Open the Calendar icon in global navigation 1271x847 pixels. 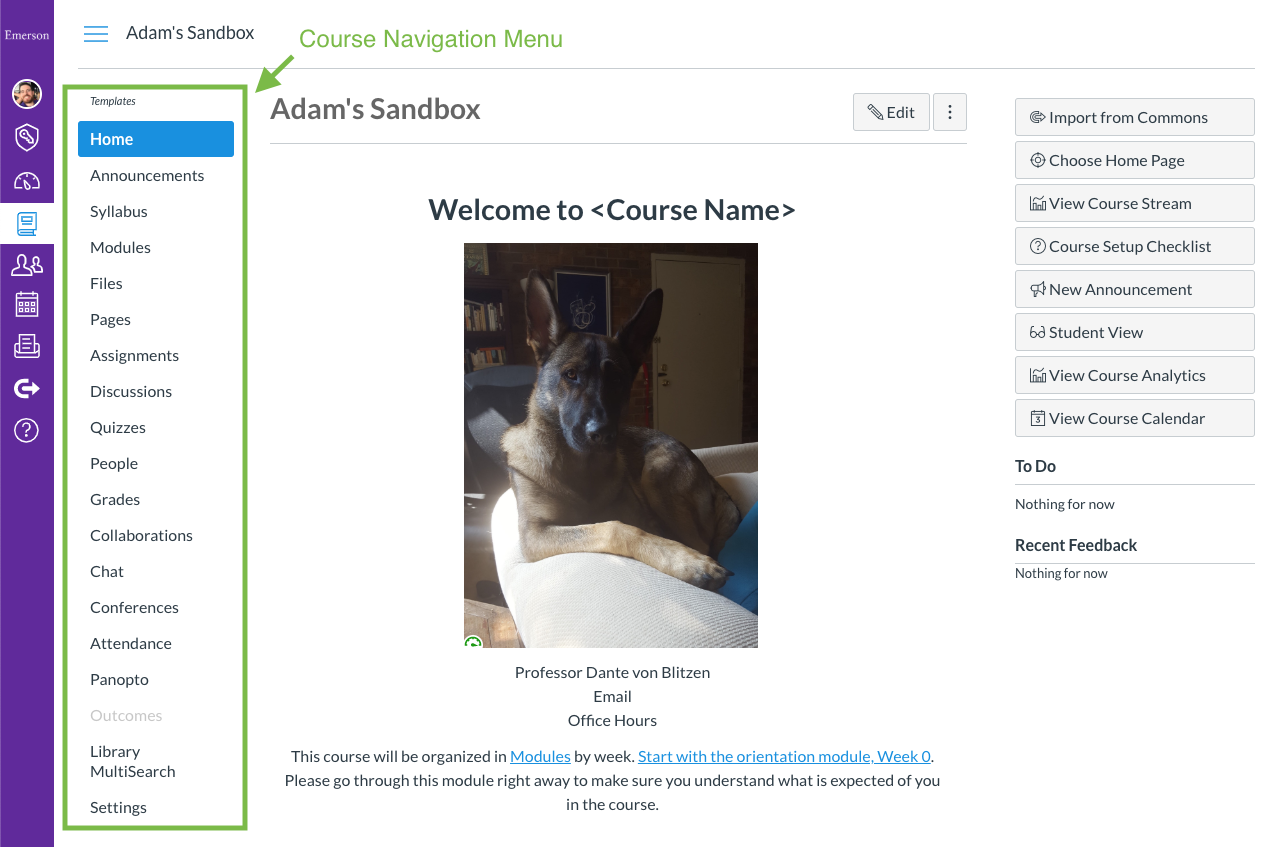click(x=27, y=304)
